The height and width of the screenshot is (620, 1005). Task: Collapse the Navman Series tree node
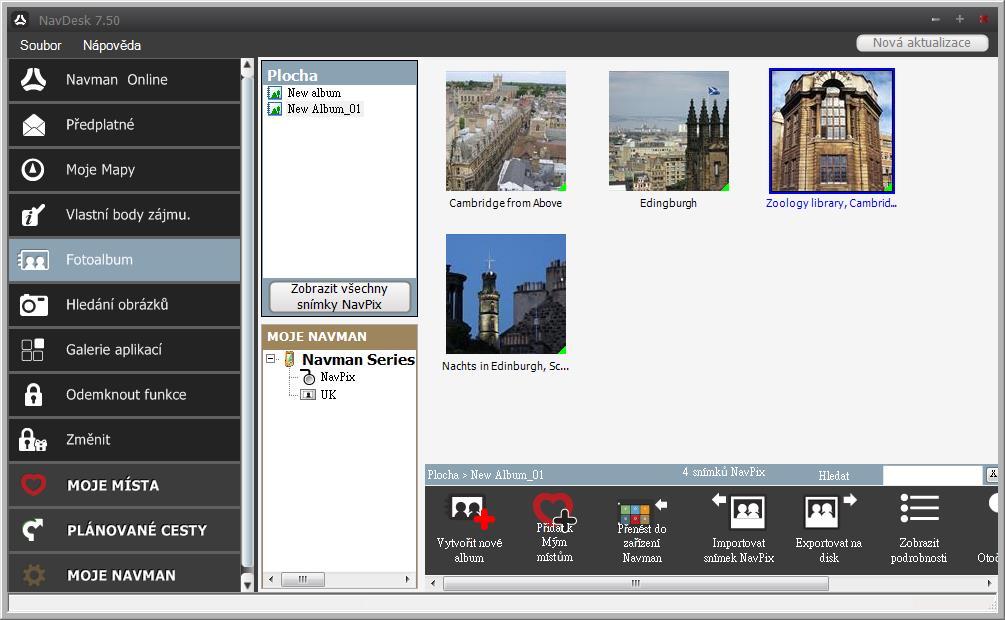point(271,359)
